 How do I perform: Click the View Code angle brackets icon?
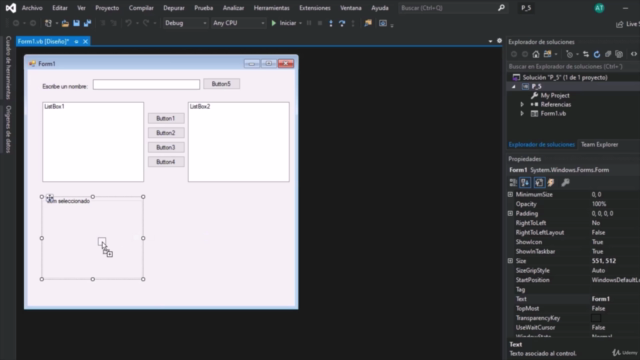(633, 54)
